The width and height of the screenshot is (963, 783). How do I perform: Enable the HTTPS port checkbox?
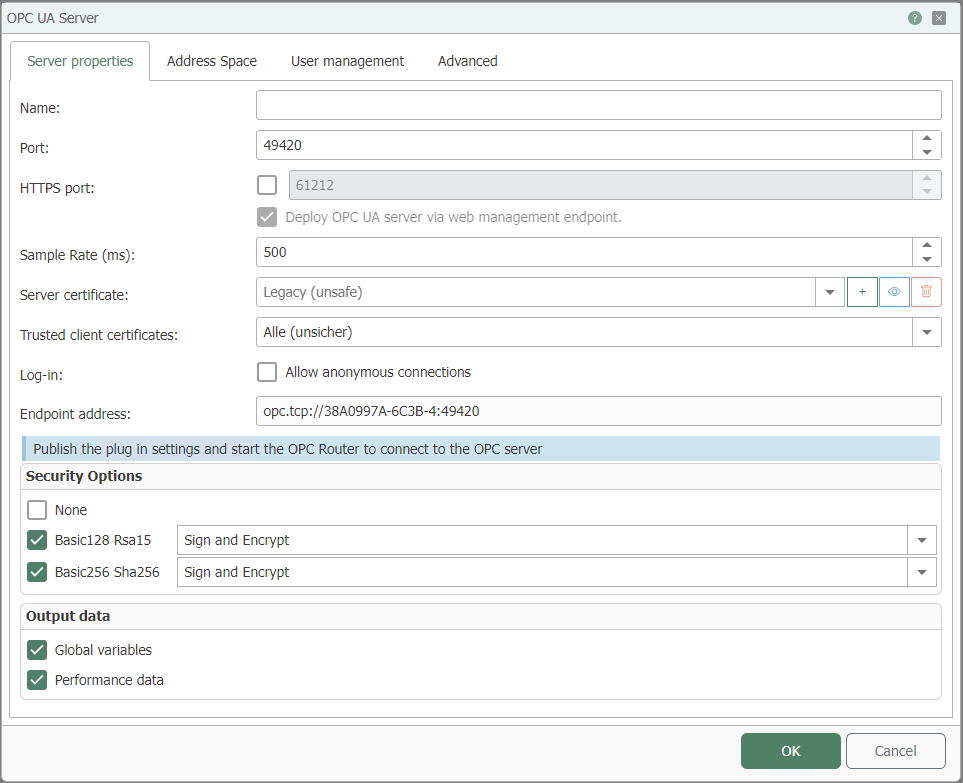click(x=267, y=185)
